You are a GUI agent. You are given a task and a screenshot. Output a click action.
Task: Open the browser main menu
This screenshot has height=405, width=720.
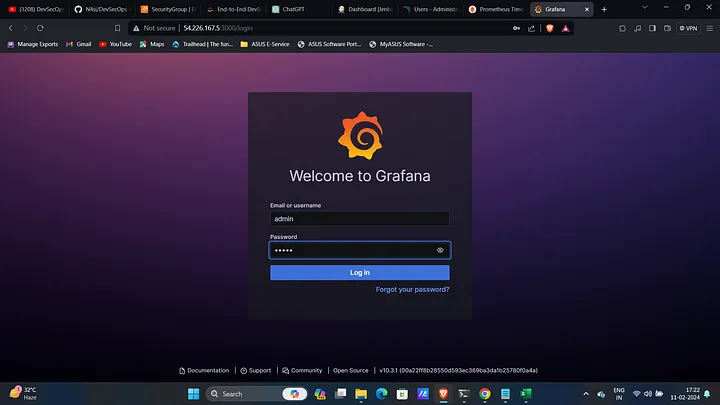click(709, 28)
